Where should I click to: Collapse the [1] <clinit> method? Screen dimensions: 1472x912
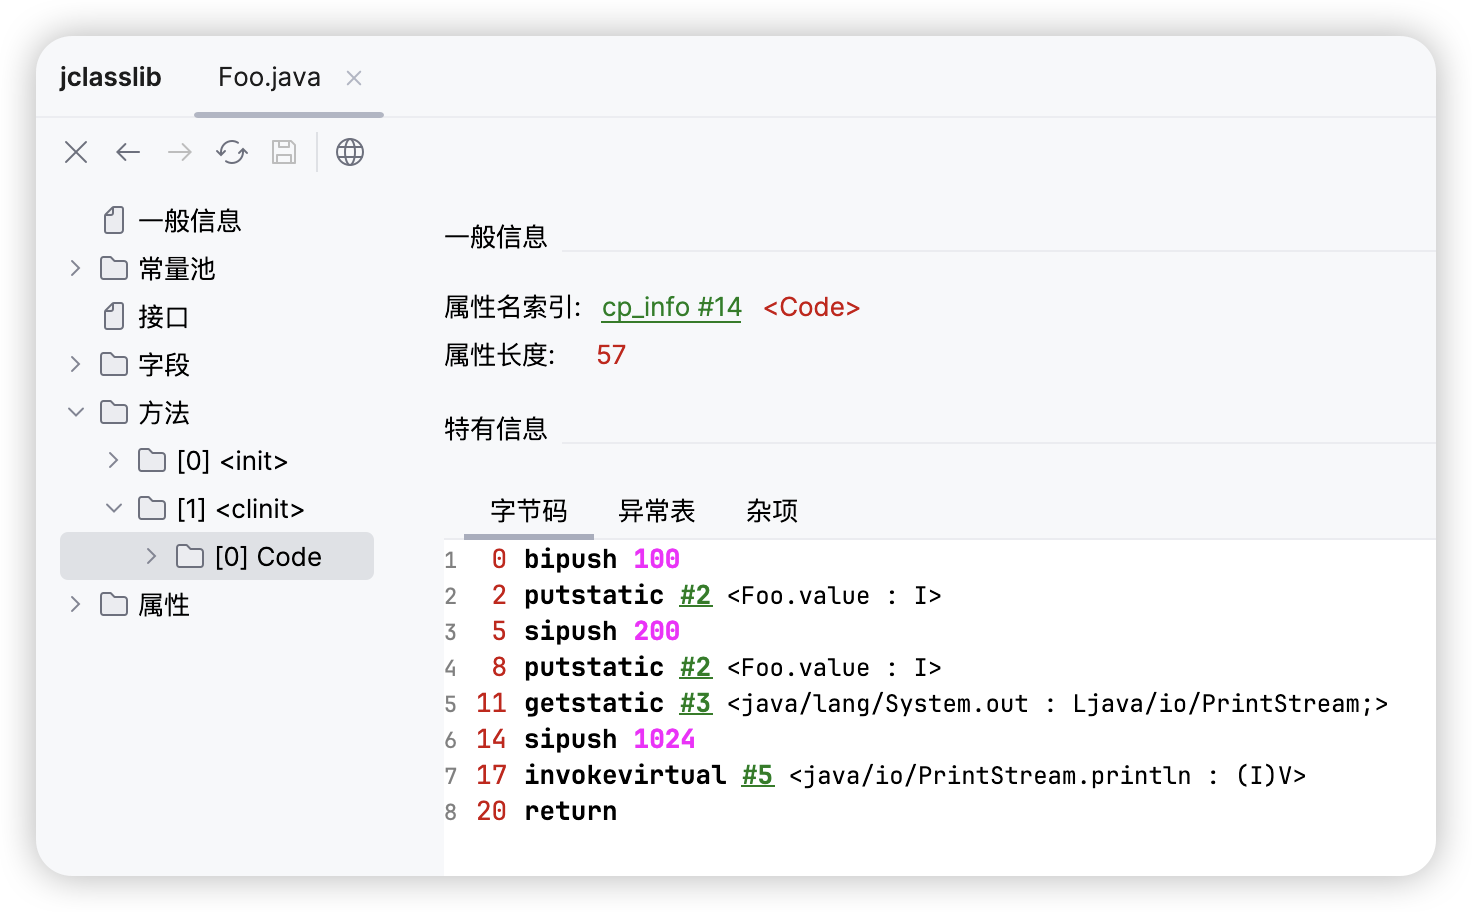113,508
